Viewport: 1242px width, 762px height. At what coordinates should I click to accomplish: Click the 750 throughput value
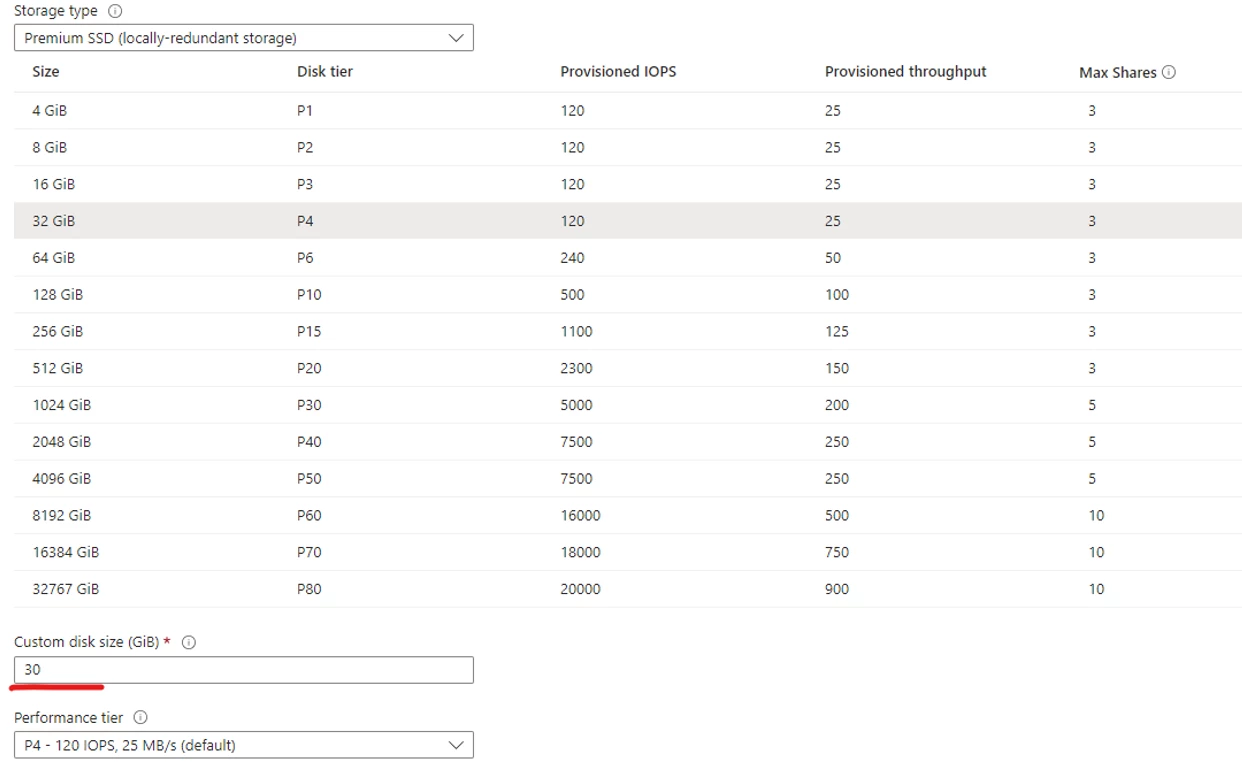[x=837, y=552]
